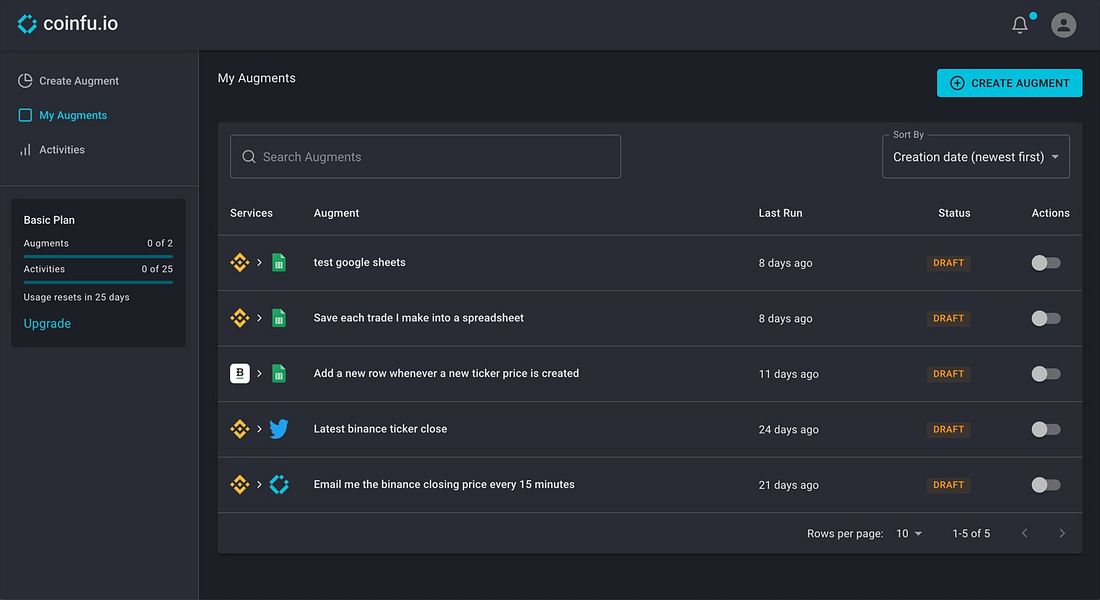Click coinfu icon in Email me row
Viewport: 1100px width, 600px height.
279,484
